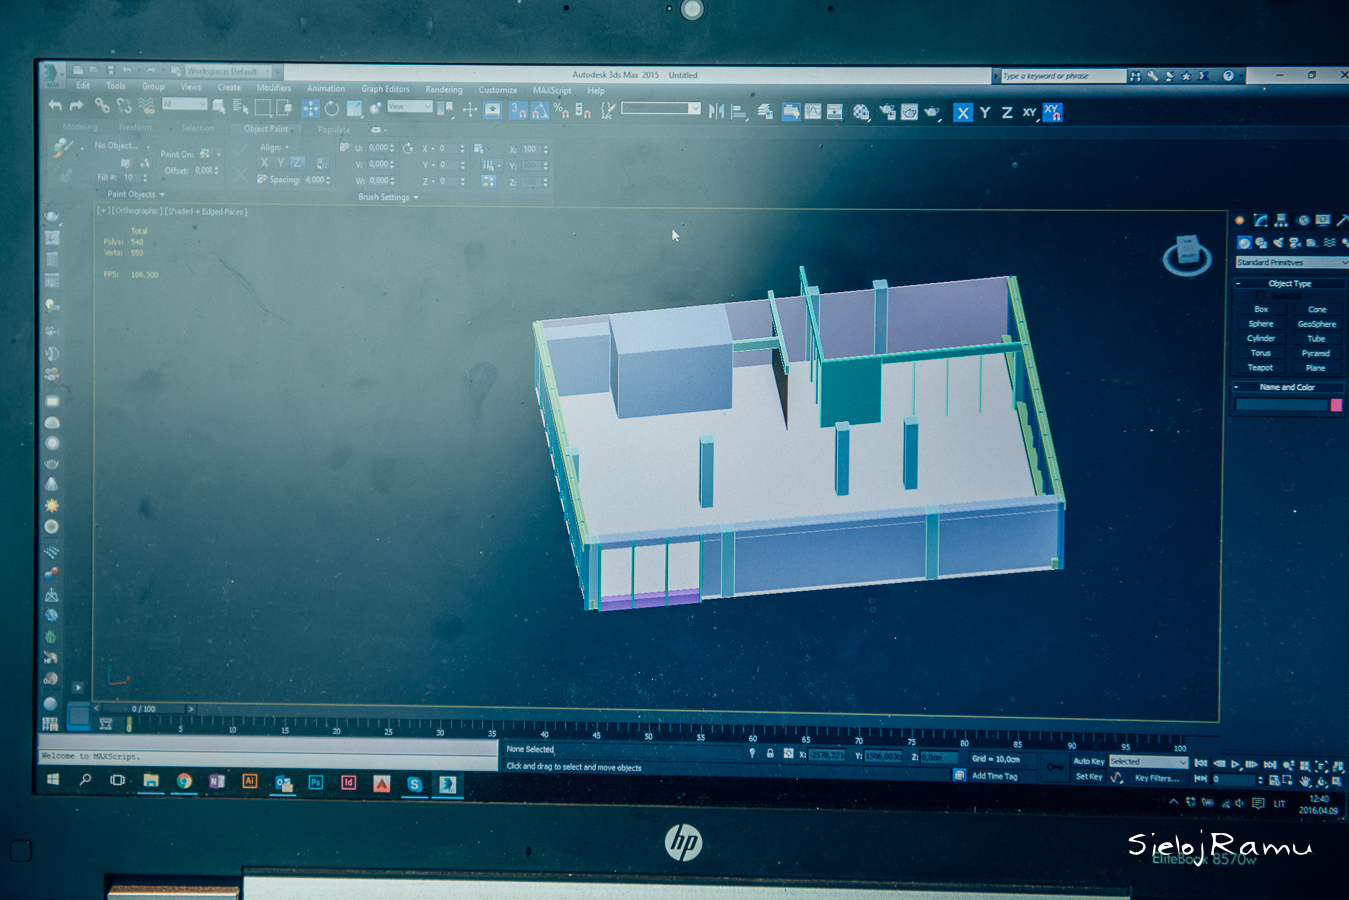The width and height of the screenshot is (1349, 900).
Task: Collapse the Object Type rollout
Action: pos(1290,283)
